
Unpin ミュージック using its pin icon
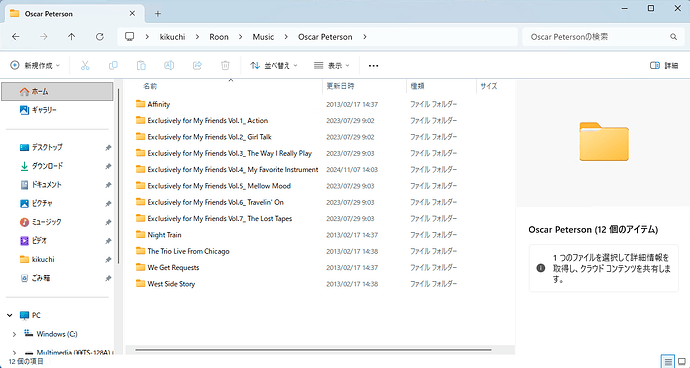(x=108, y=222)
